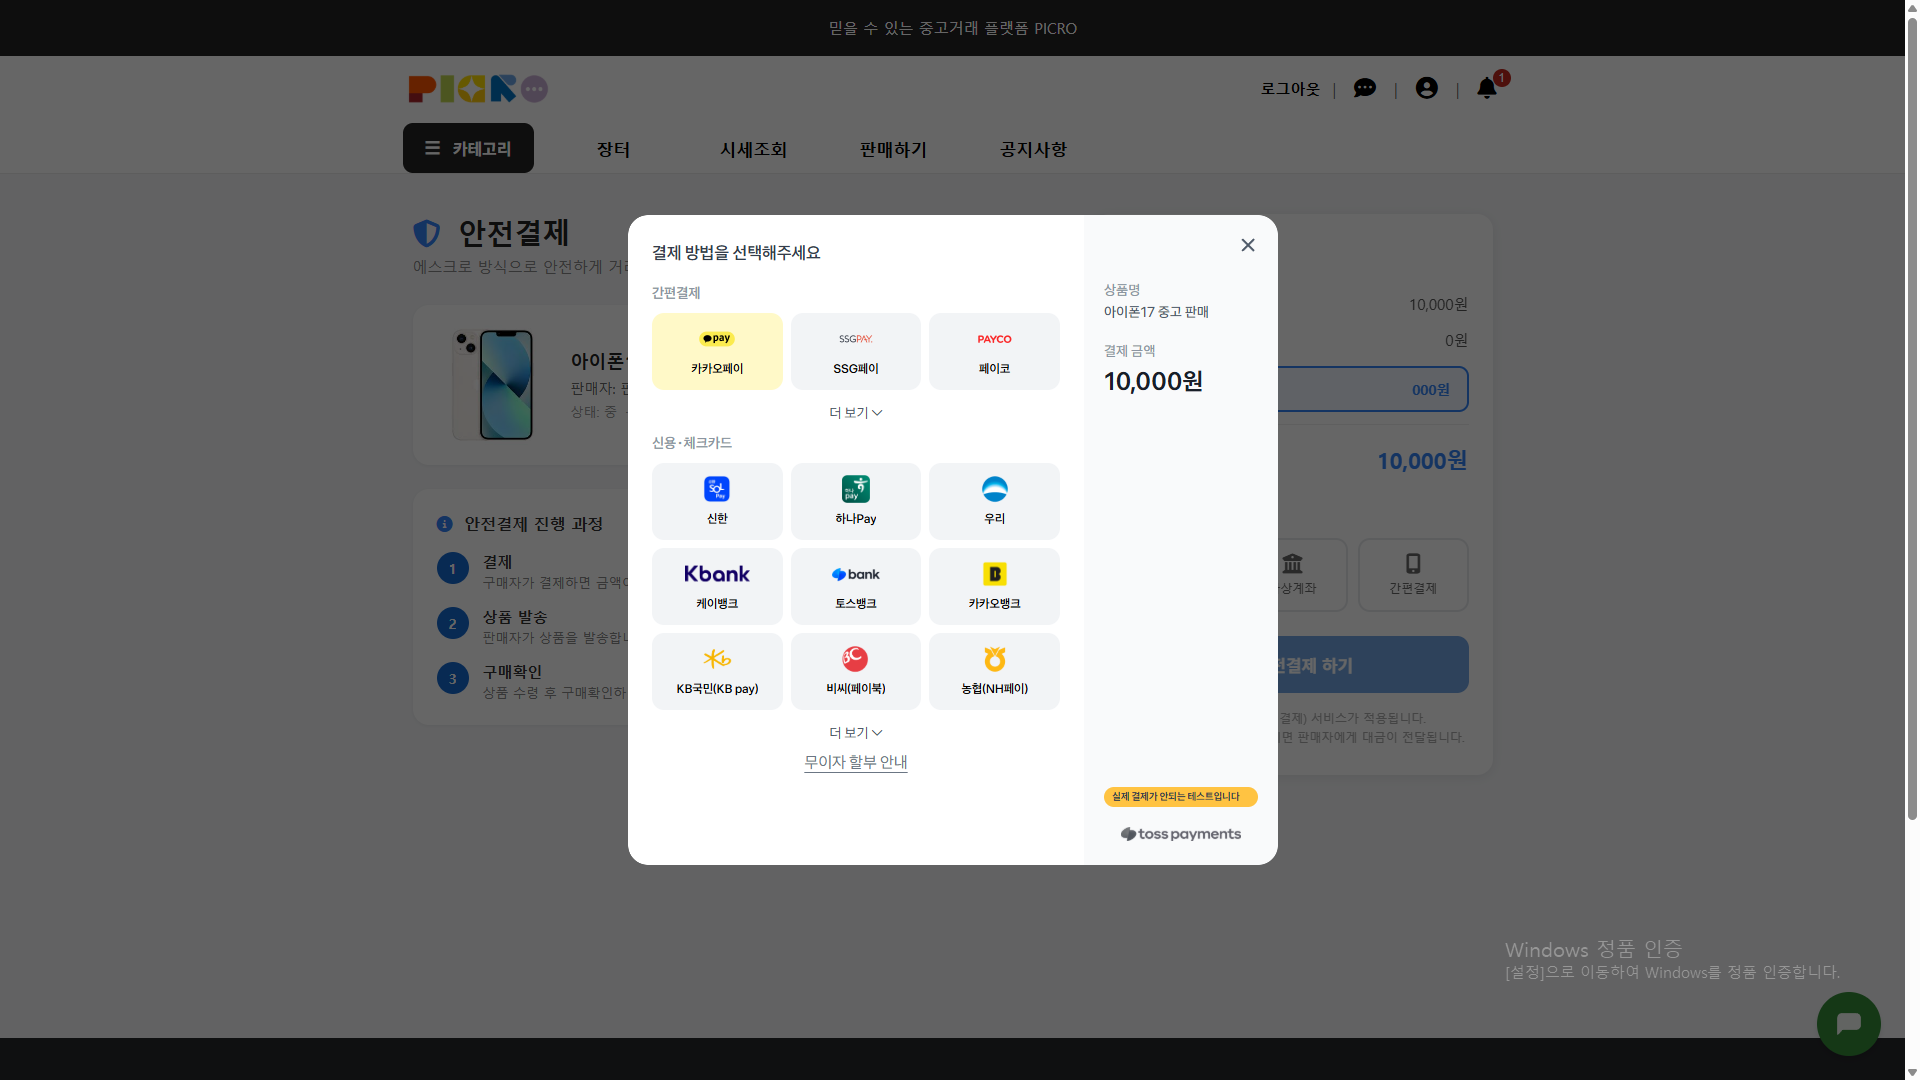Click the point input field showing 000원
Image resolution: width=1920 pixels, height=1080 pixels.
point(1373,389)
